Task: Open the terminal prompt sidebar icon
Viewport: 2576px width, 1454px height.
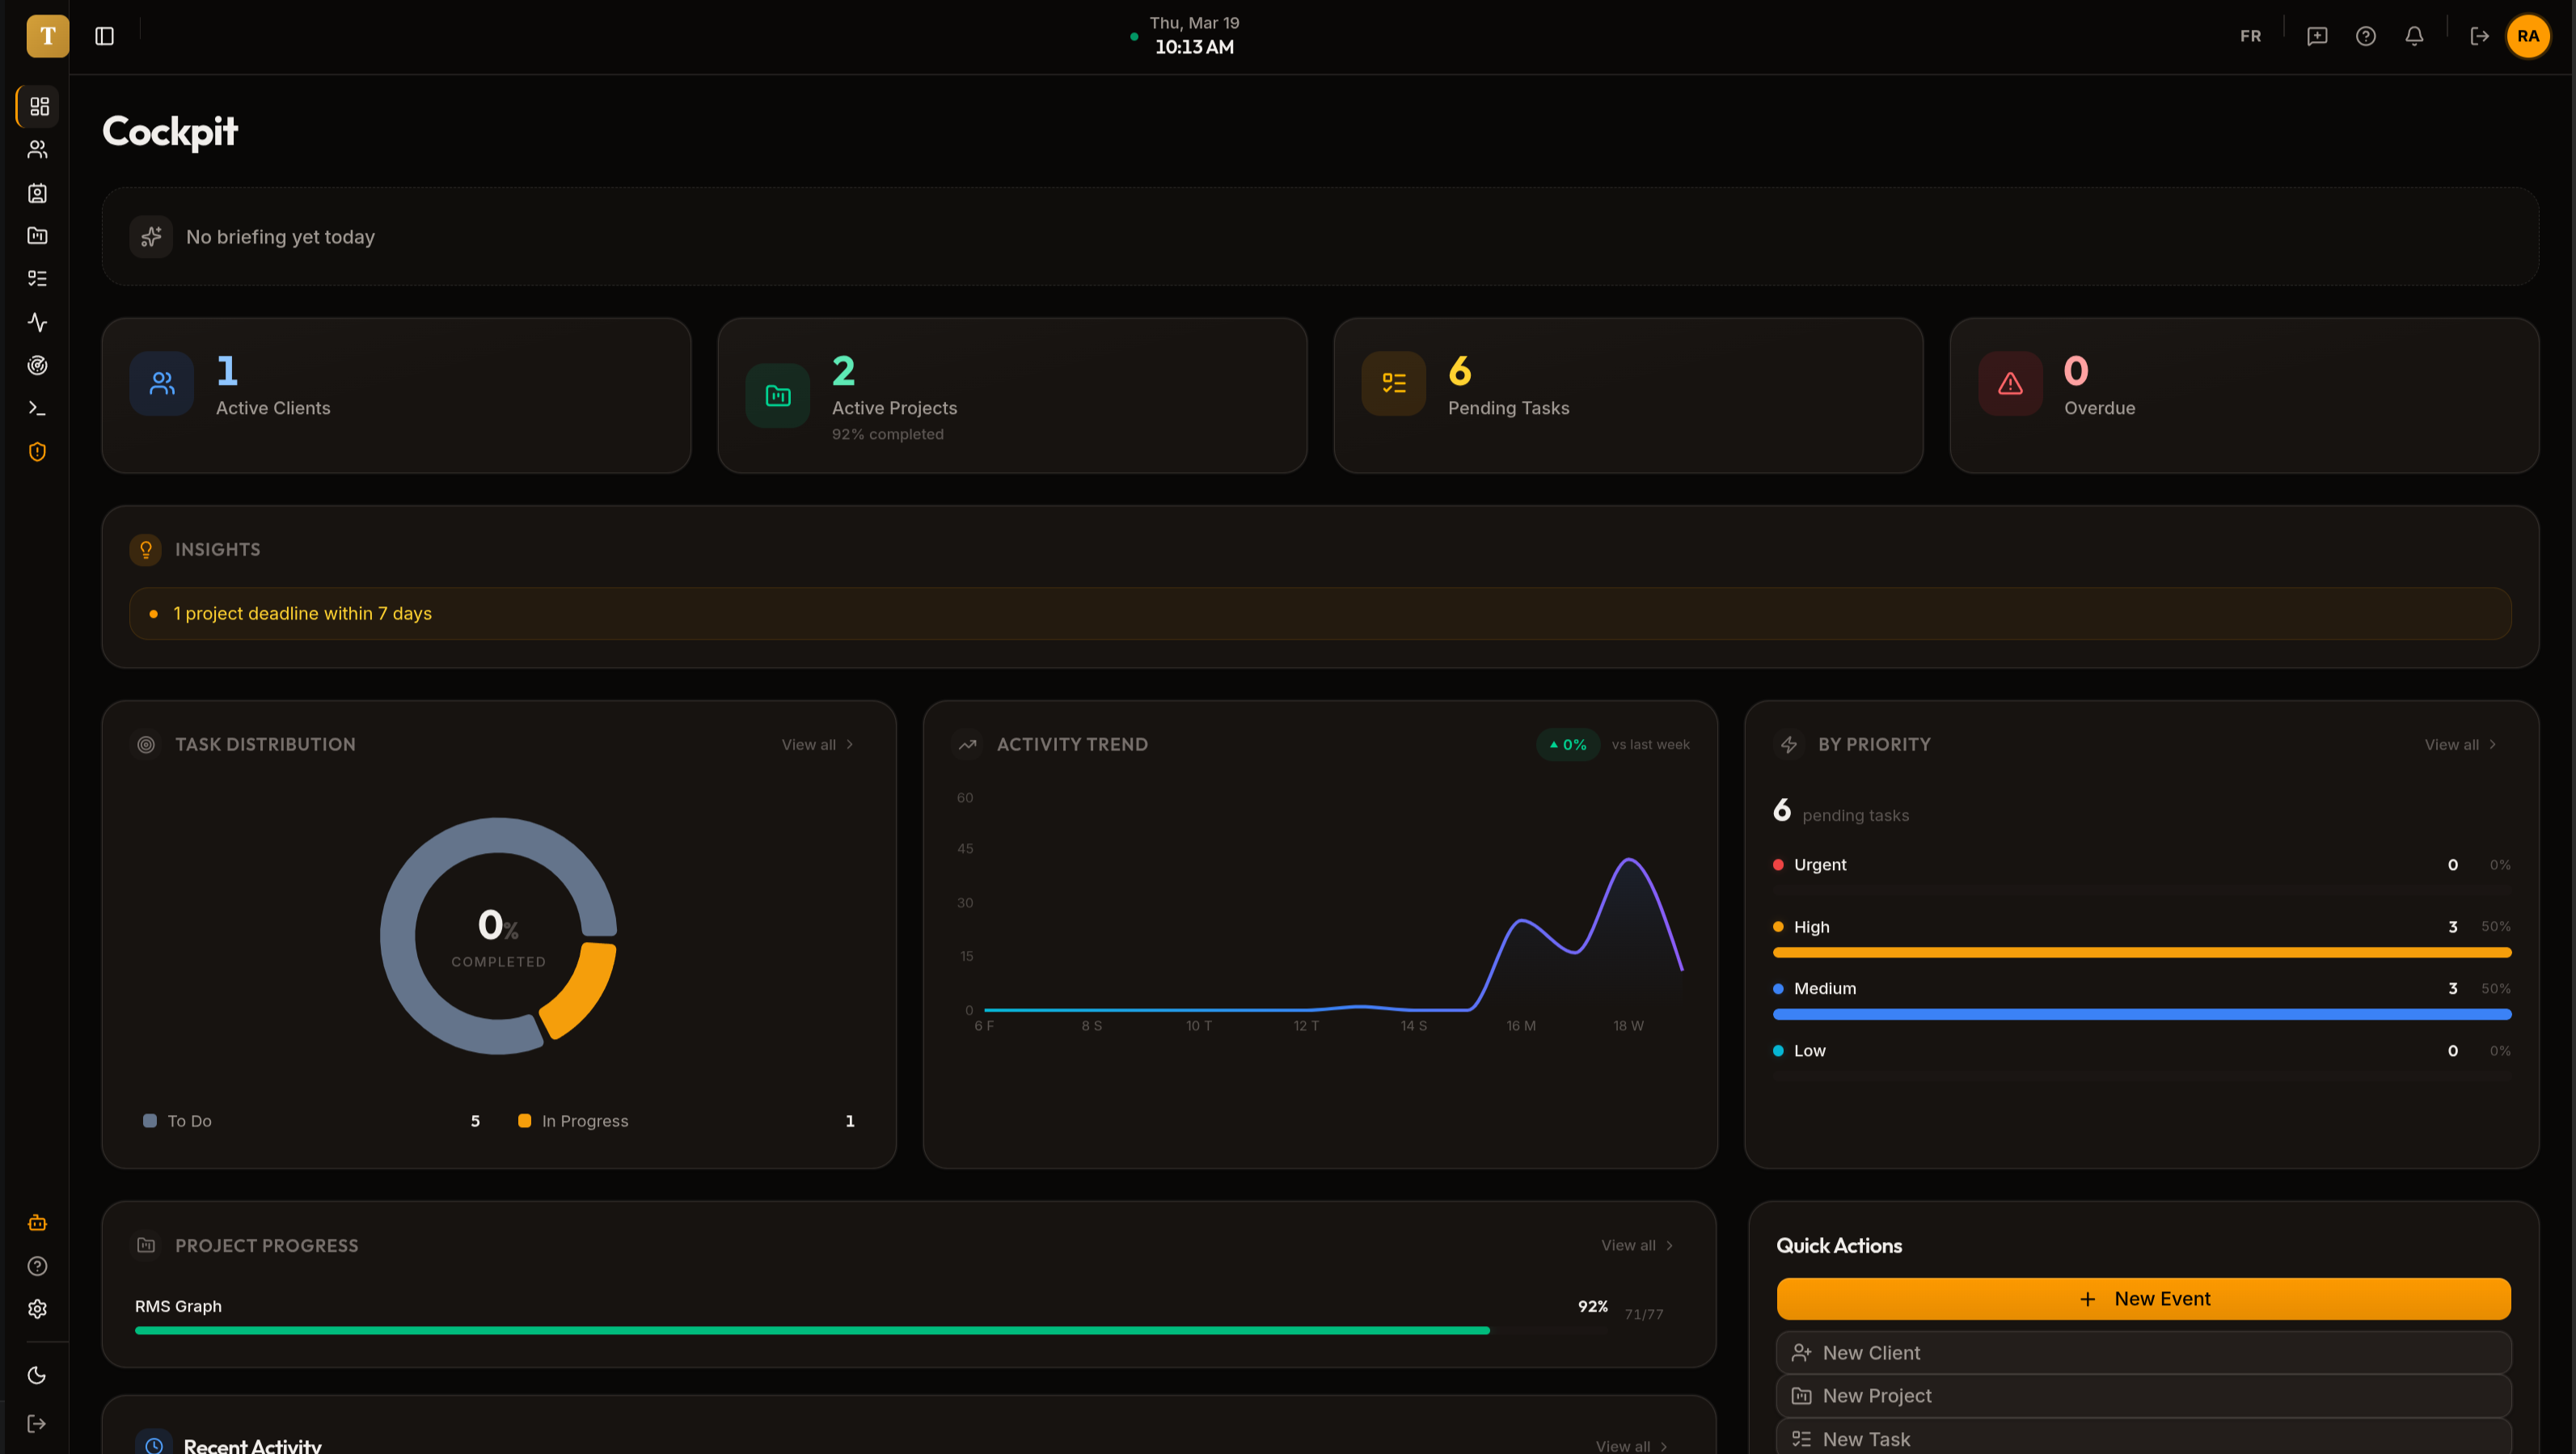Action: [x=37, y=408]
